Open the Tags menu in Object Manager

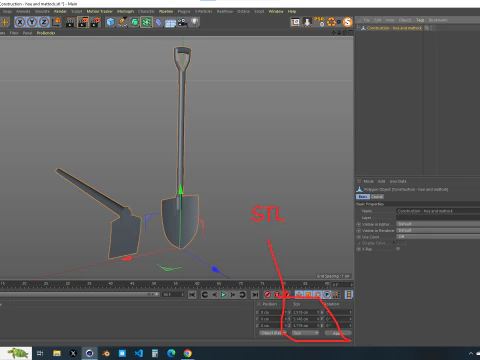point(420,20)
